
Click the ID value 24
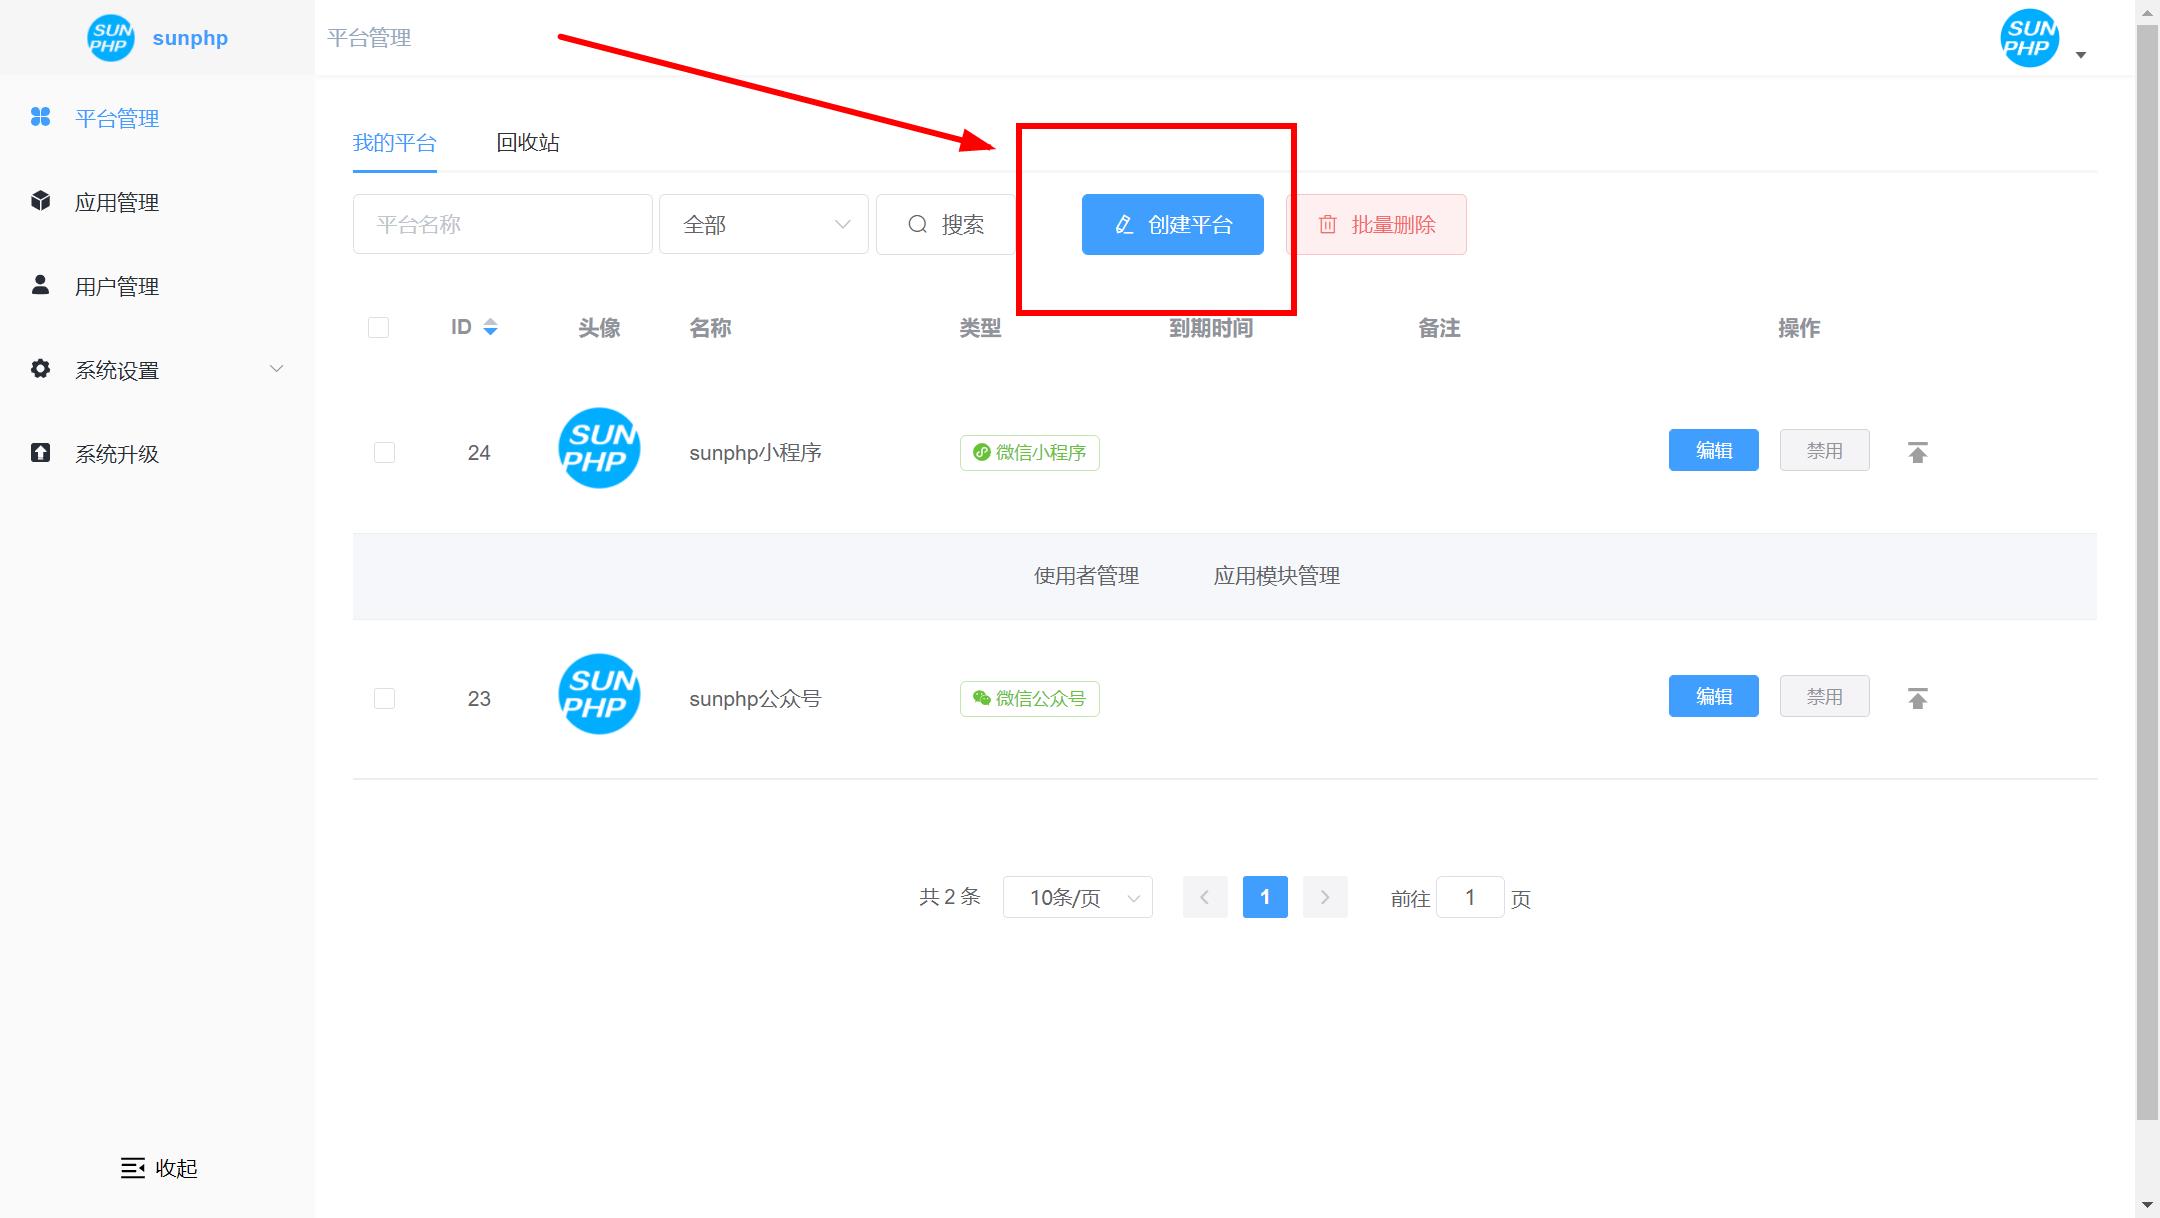479,452
